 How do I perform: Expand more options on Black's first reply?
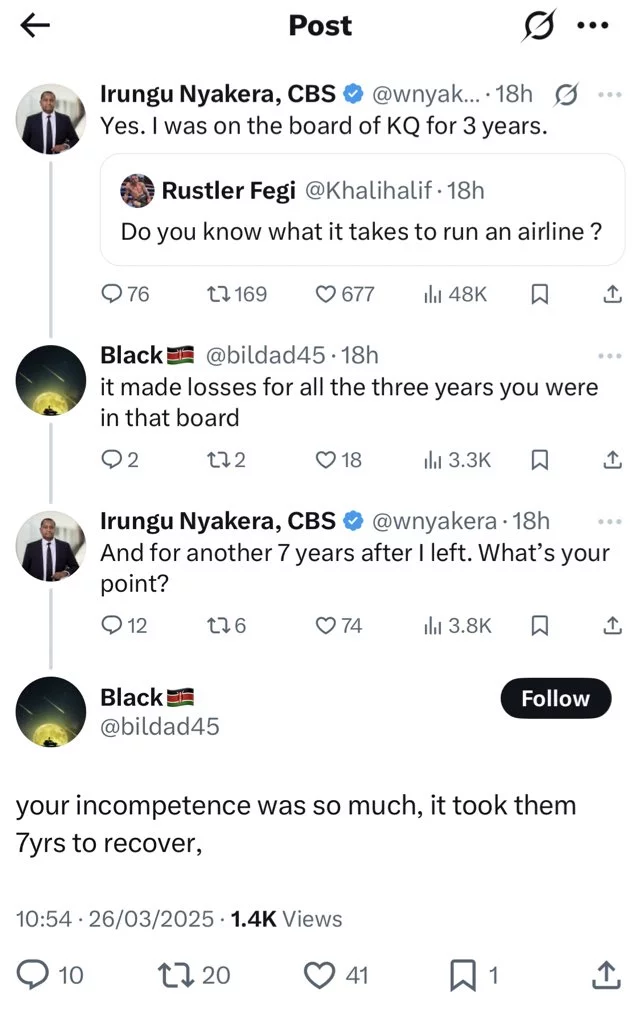pyautogui.click(x=609, y=355)
